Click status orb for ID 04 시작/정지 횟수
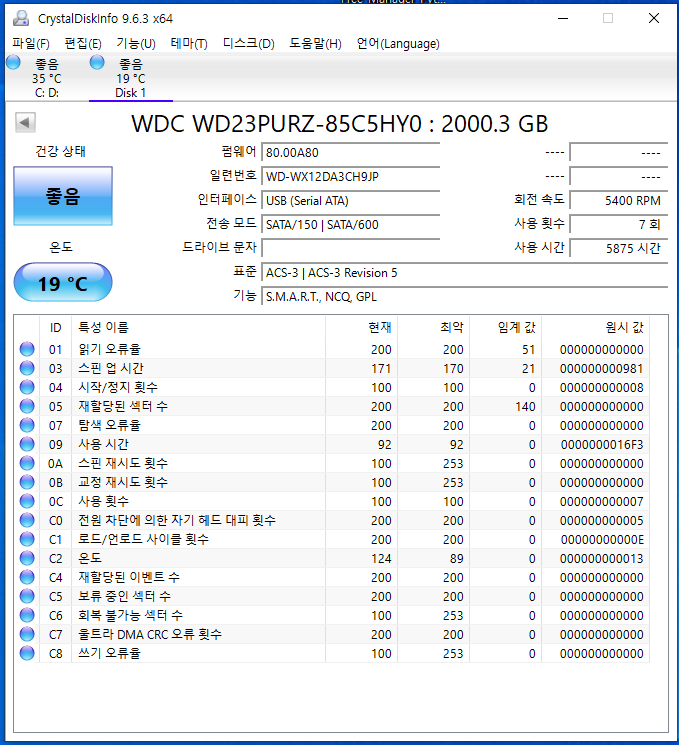The width and height of the screenshot is (679, 745). (x=27, y=387)
